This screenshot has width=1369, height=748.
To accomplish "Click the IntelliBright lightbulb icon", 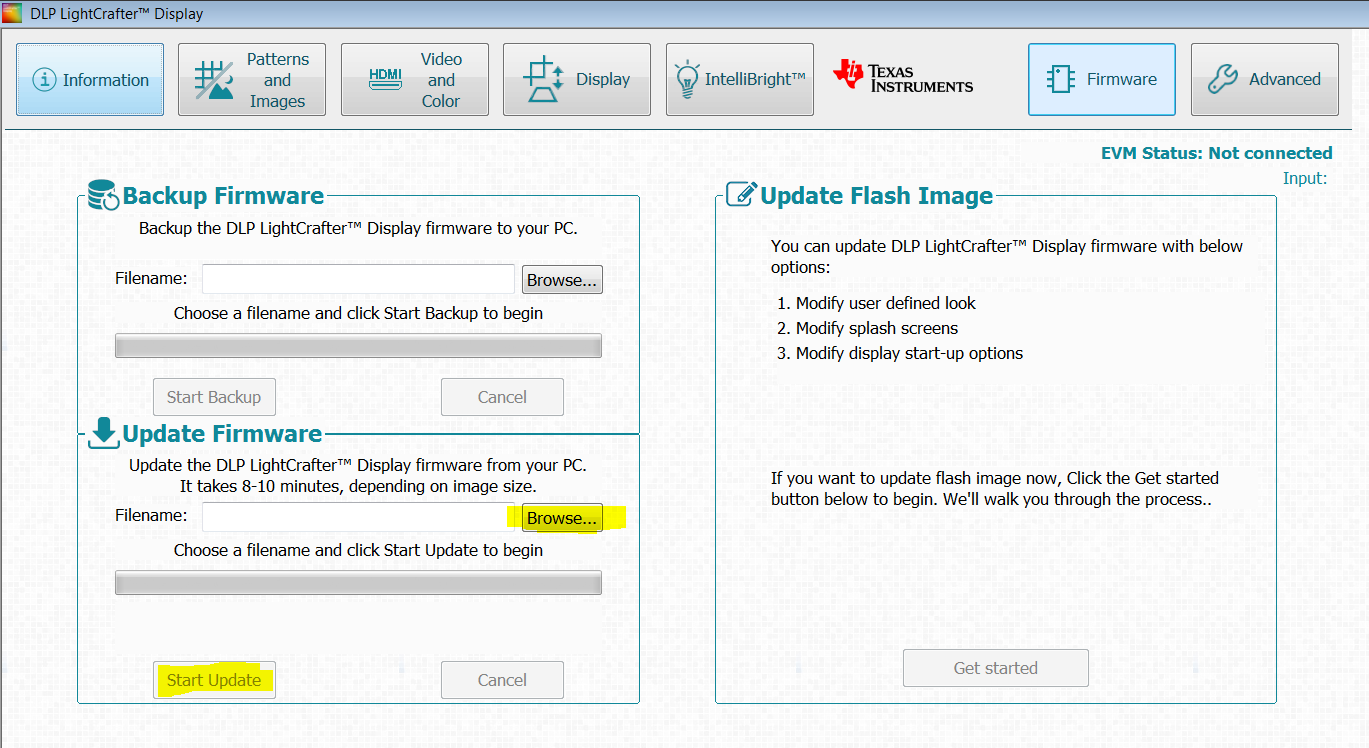I will [687, 80].
